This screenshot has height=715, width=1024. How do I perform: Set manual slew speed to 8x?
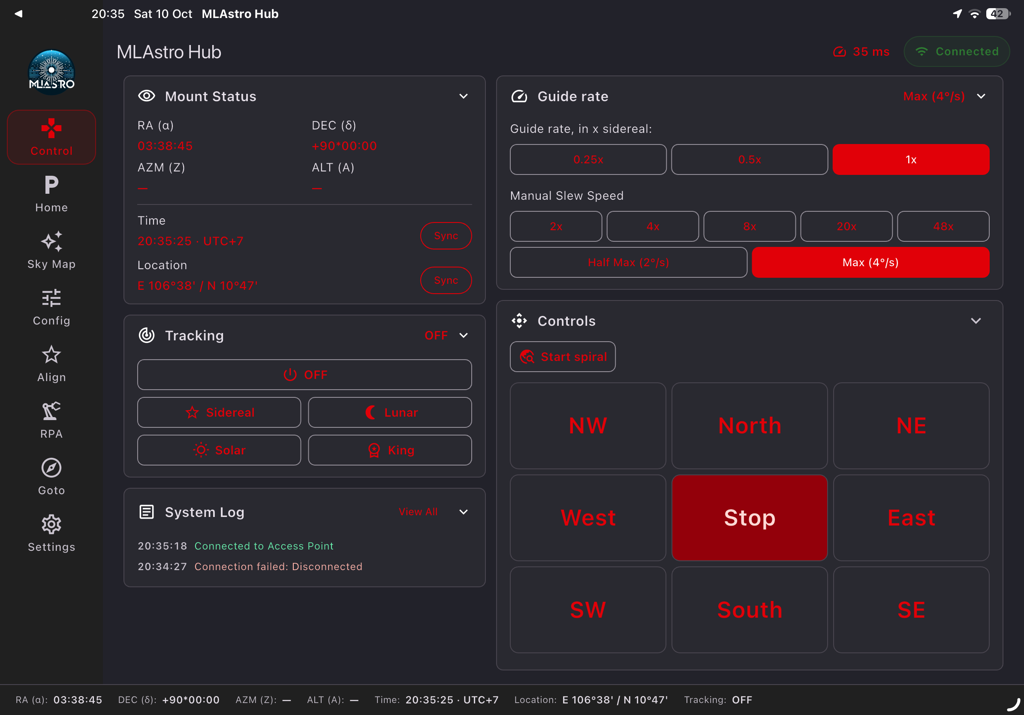750,227
